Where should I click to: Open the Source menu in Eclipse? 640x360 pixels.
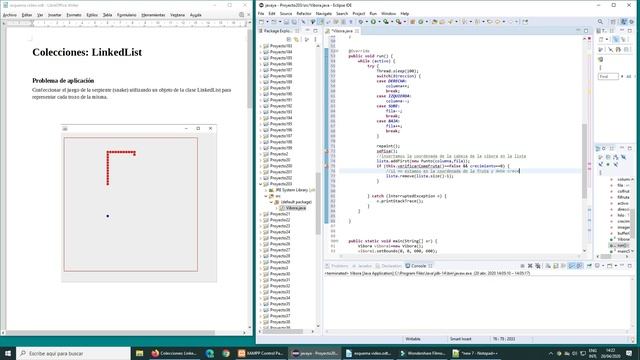[286, 13]
